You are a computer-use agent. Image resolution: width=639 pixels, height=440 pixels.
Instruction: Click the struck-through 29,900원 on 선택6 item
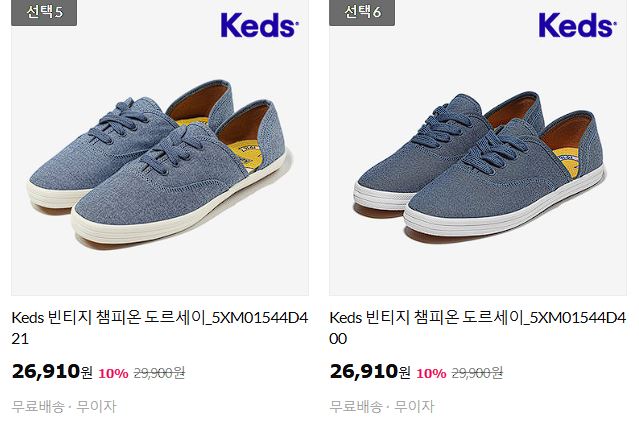point(477,372)
